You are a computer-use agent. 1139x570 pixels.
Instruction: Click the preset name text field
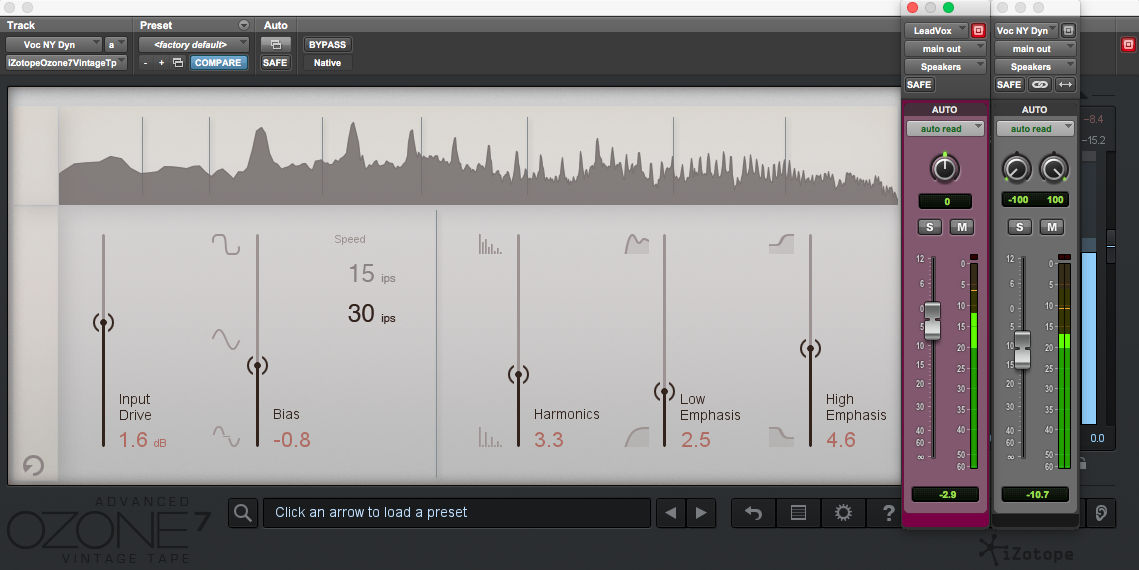[x=457, y=513]
